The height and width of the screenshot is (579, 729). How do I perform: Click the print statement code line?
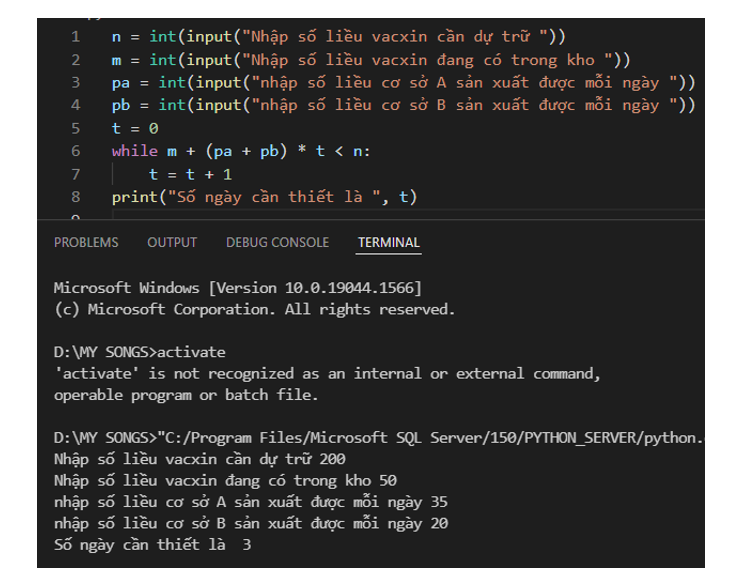pos(265,197)
